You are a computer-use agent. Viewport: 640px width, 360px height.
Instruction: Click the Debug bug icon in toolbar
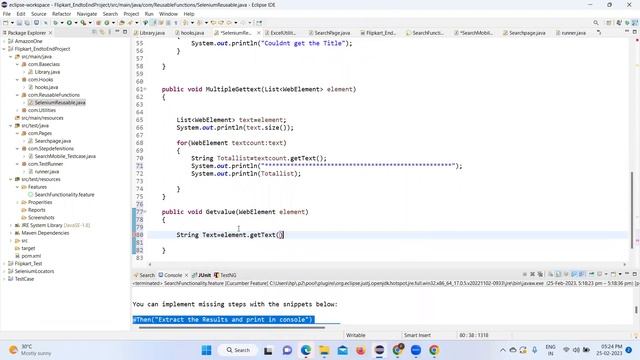point(56,23)
